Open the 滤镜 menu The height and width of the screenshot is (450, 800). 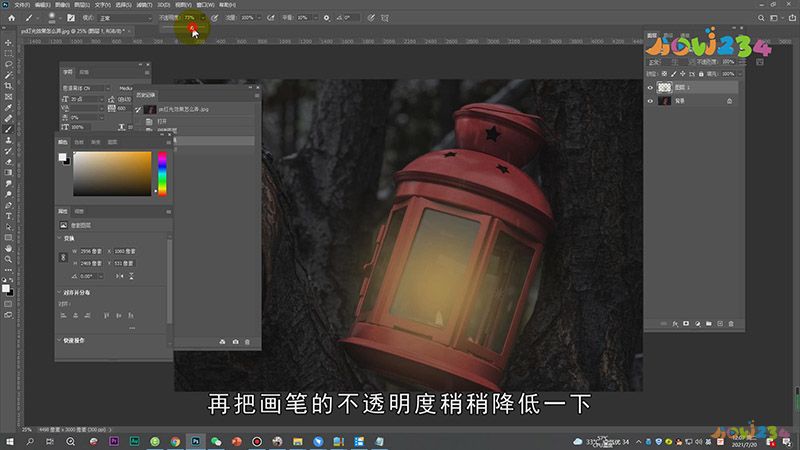coord(144,5)
